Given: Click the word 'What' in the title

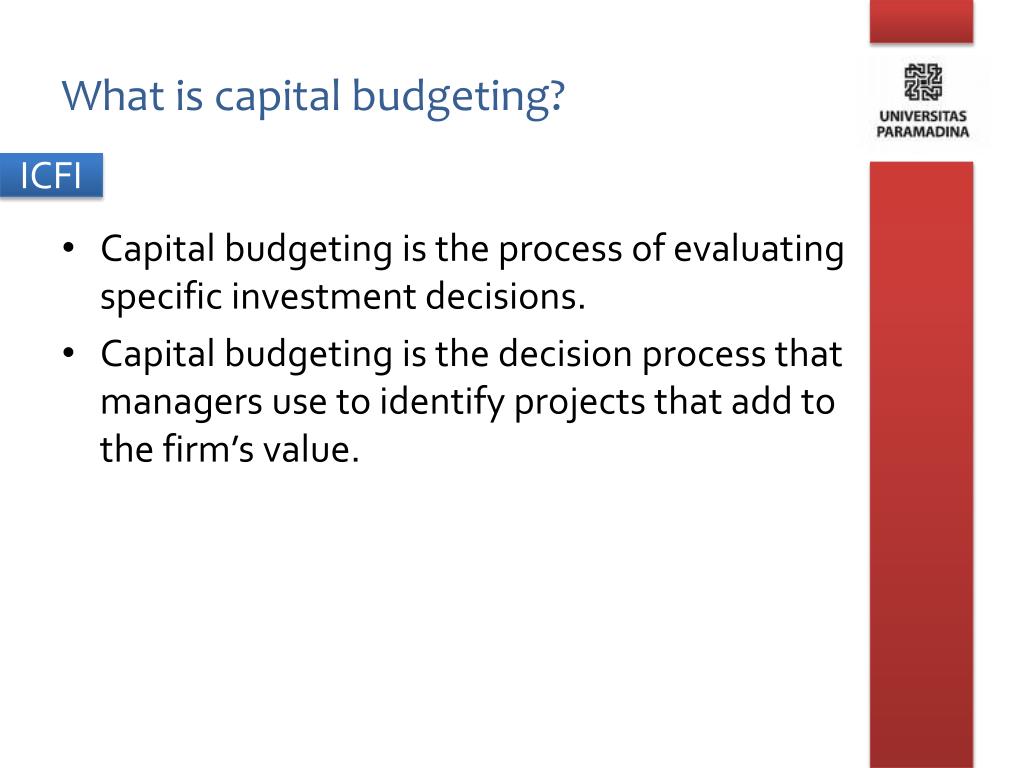Looking at the screenshot, I should coord(113,95).
